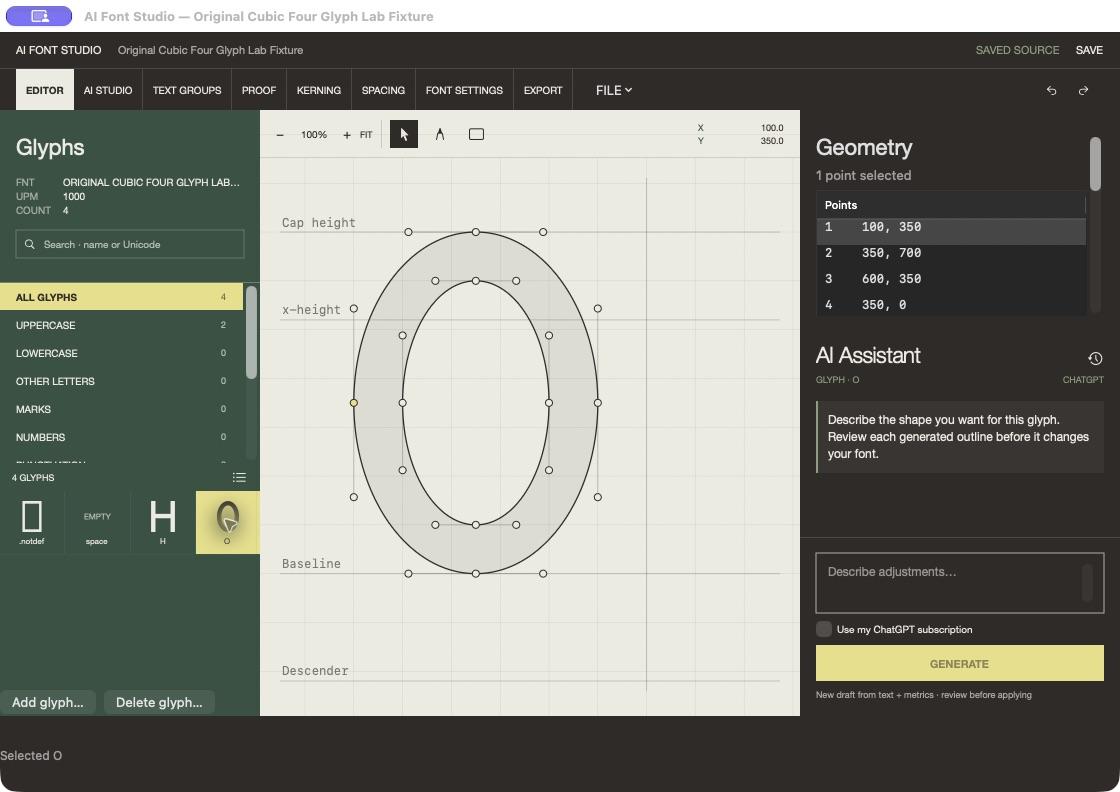Click the glyph category list scrollbar
1120x792 pixels.
click(251, 332)
